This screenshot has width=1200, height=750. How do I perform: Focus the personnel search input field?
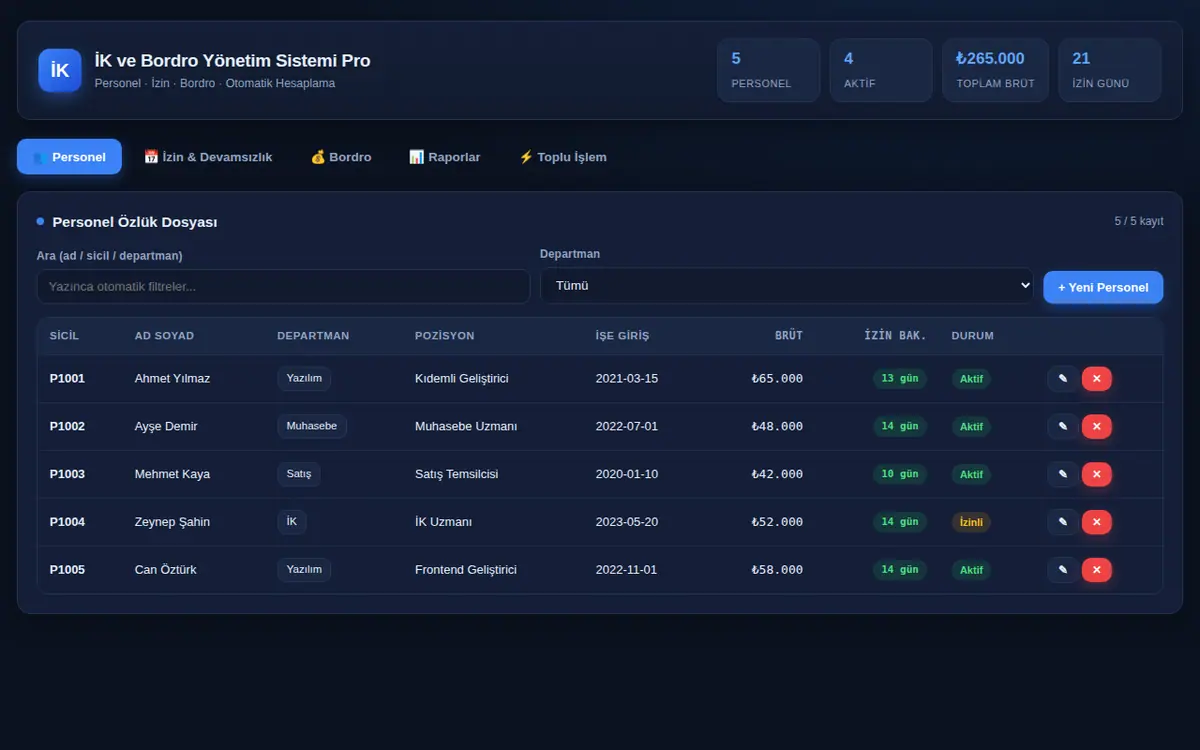[x=283, y=286]
